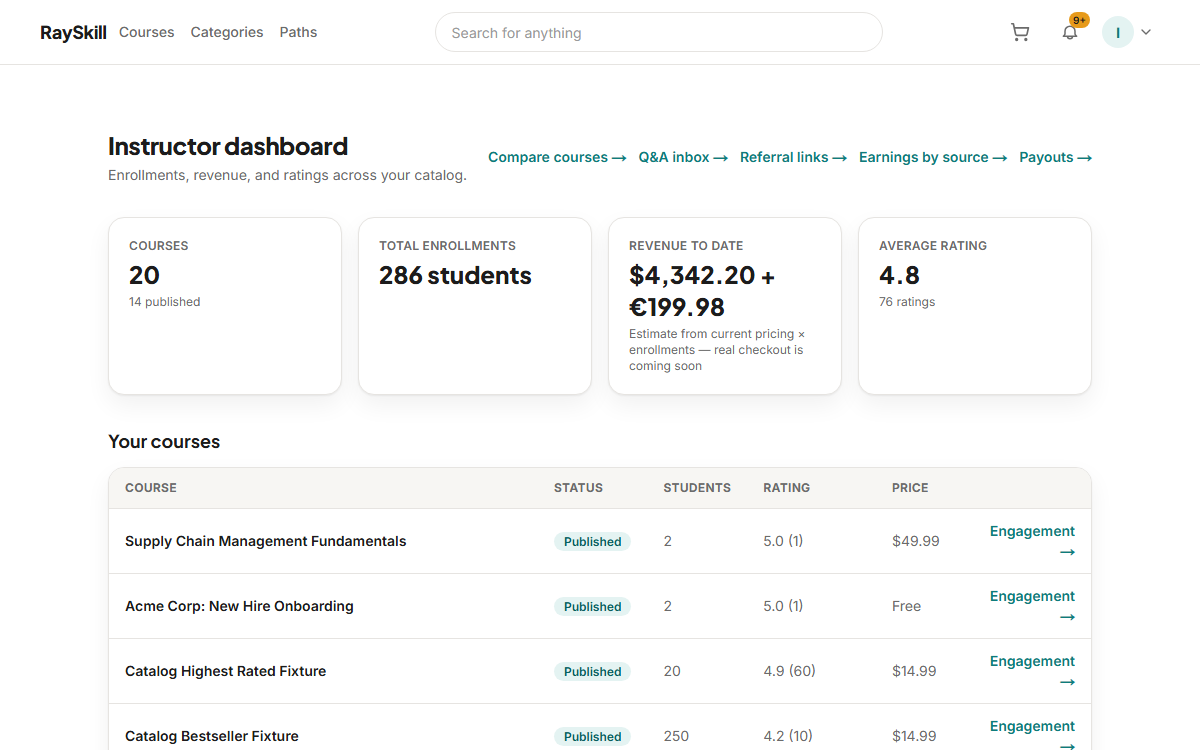Click the Free price cell

pos(907,606)
